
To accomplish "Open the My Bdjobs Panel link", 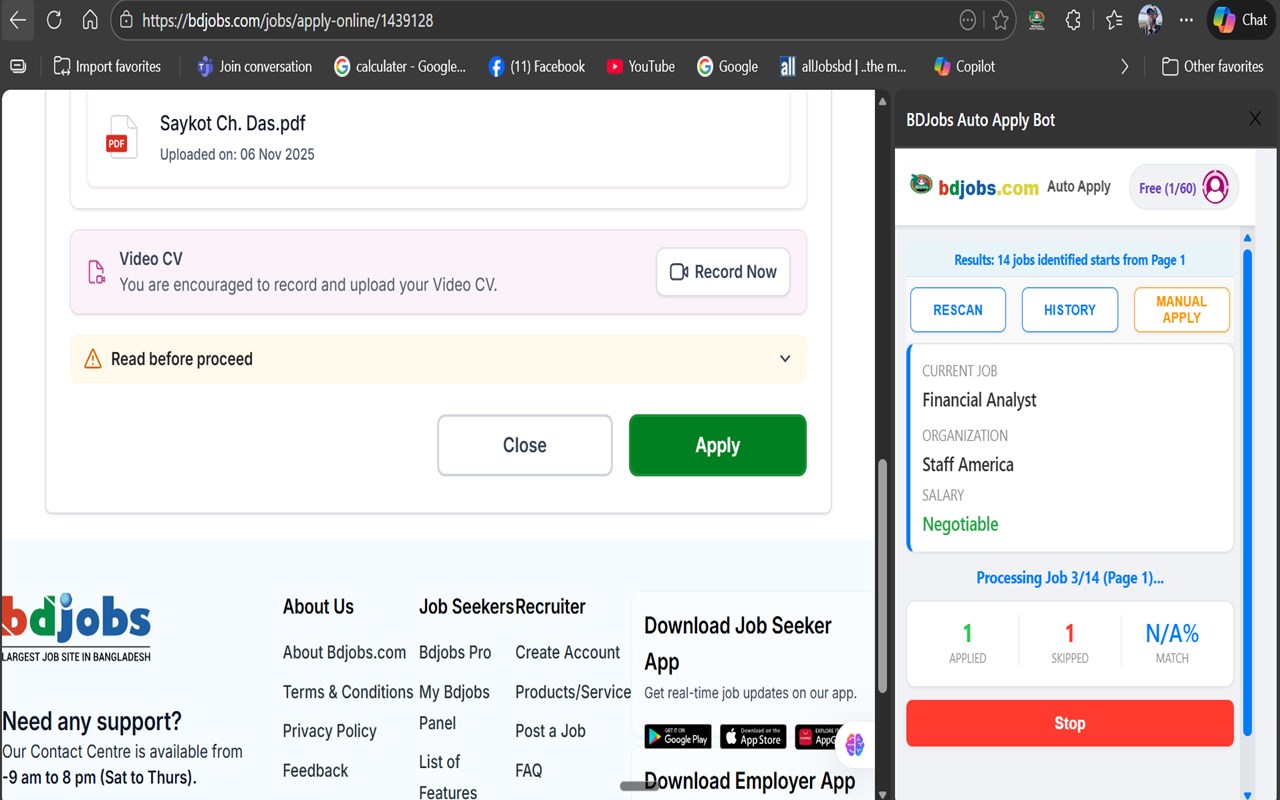I will pos(454,707).
